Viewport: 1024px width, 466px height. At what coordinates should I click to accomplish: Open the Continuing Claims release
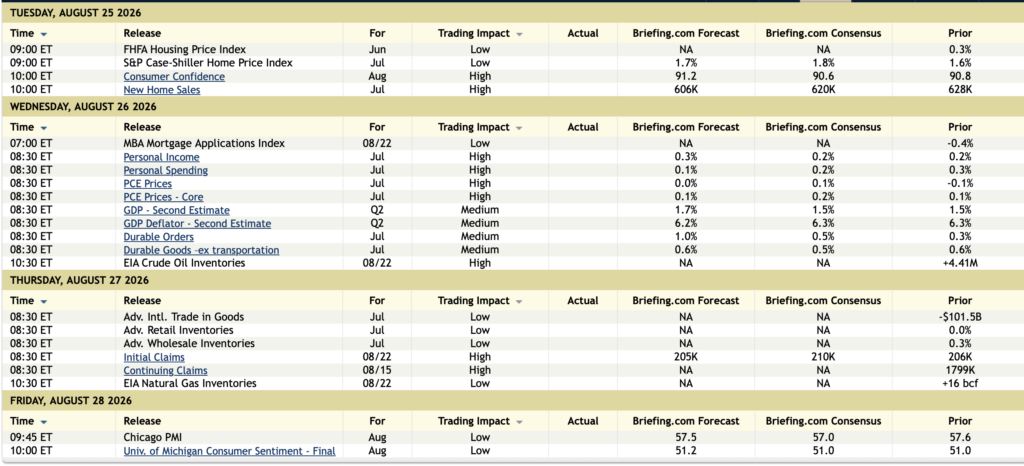[165, 371]
